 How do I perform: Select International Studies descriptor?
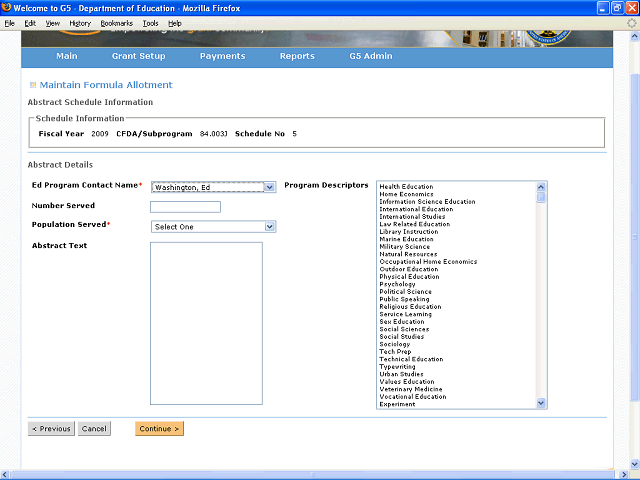412,217
